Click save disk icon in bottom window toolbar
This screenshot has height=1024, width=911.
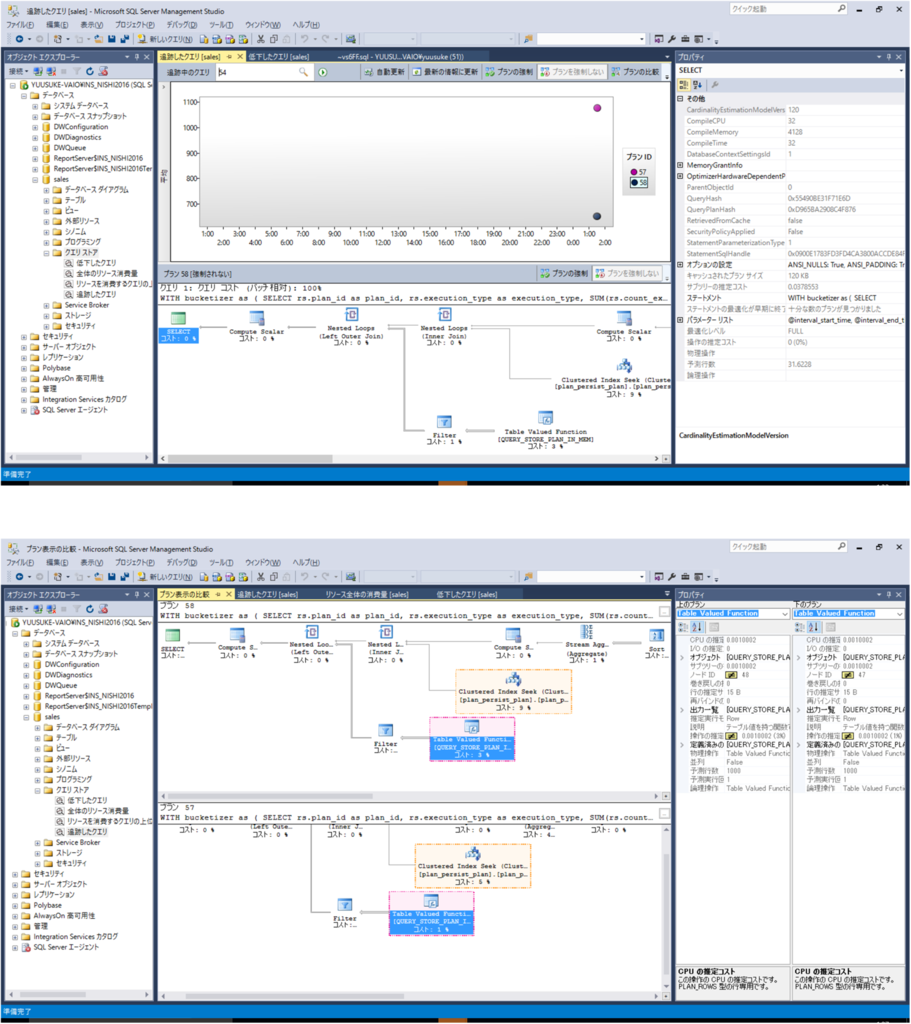click(x=111, y=577)
